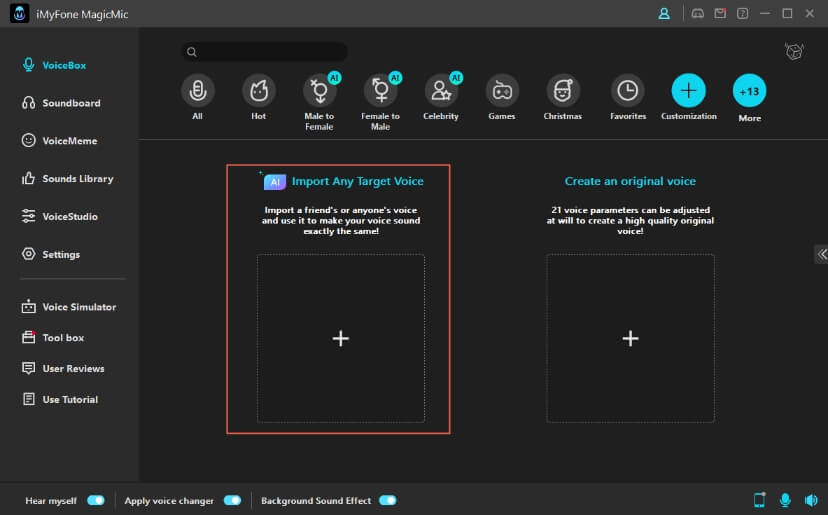828x515 pixels.
Task: Add an original voice via plus box
Action: coord(630,338)
